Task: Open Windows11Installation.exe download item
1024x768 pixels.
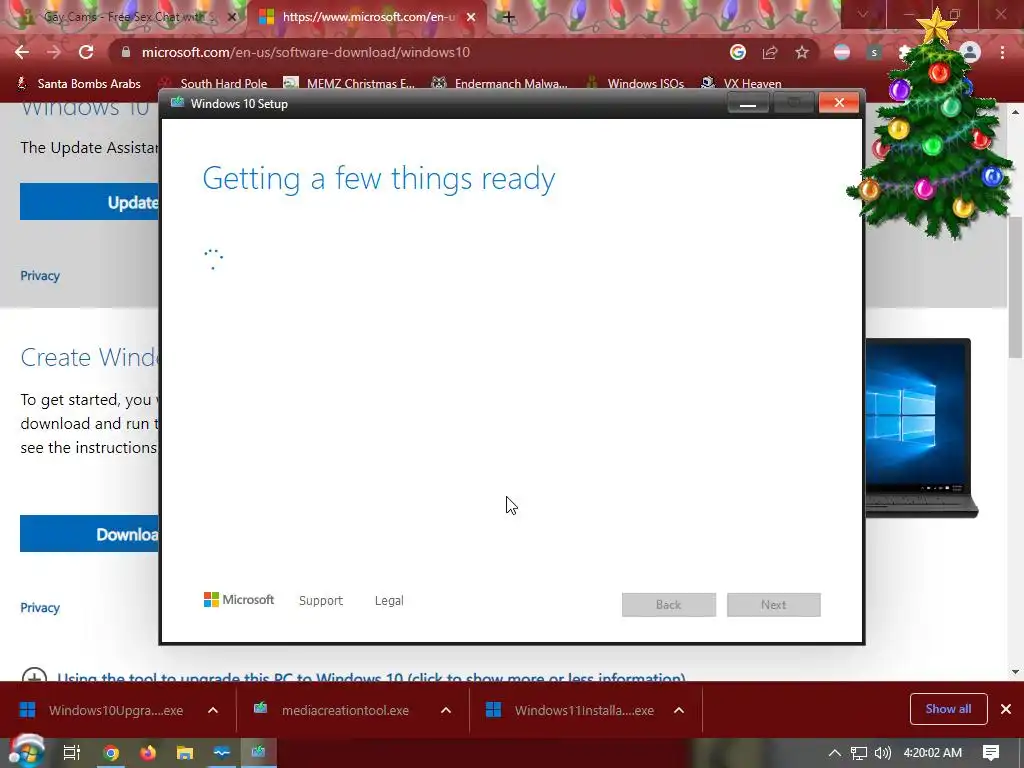Action: pyautogui.click(x=570, y=710)
